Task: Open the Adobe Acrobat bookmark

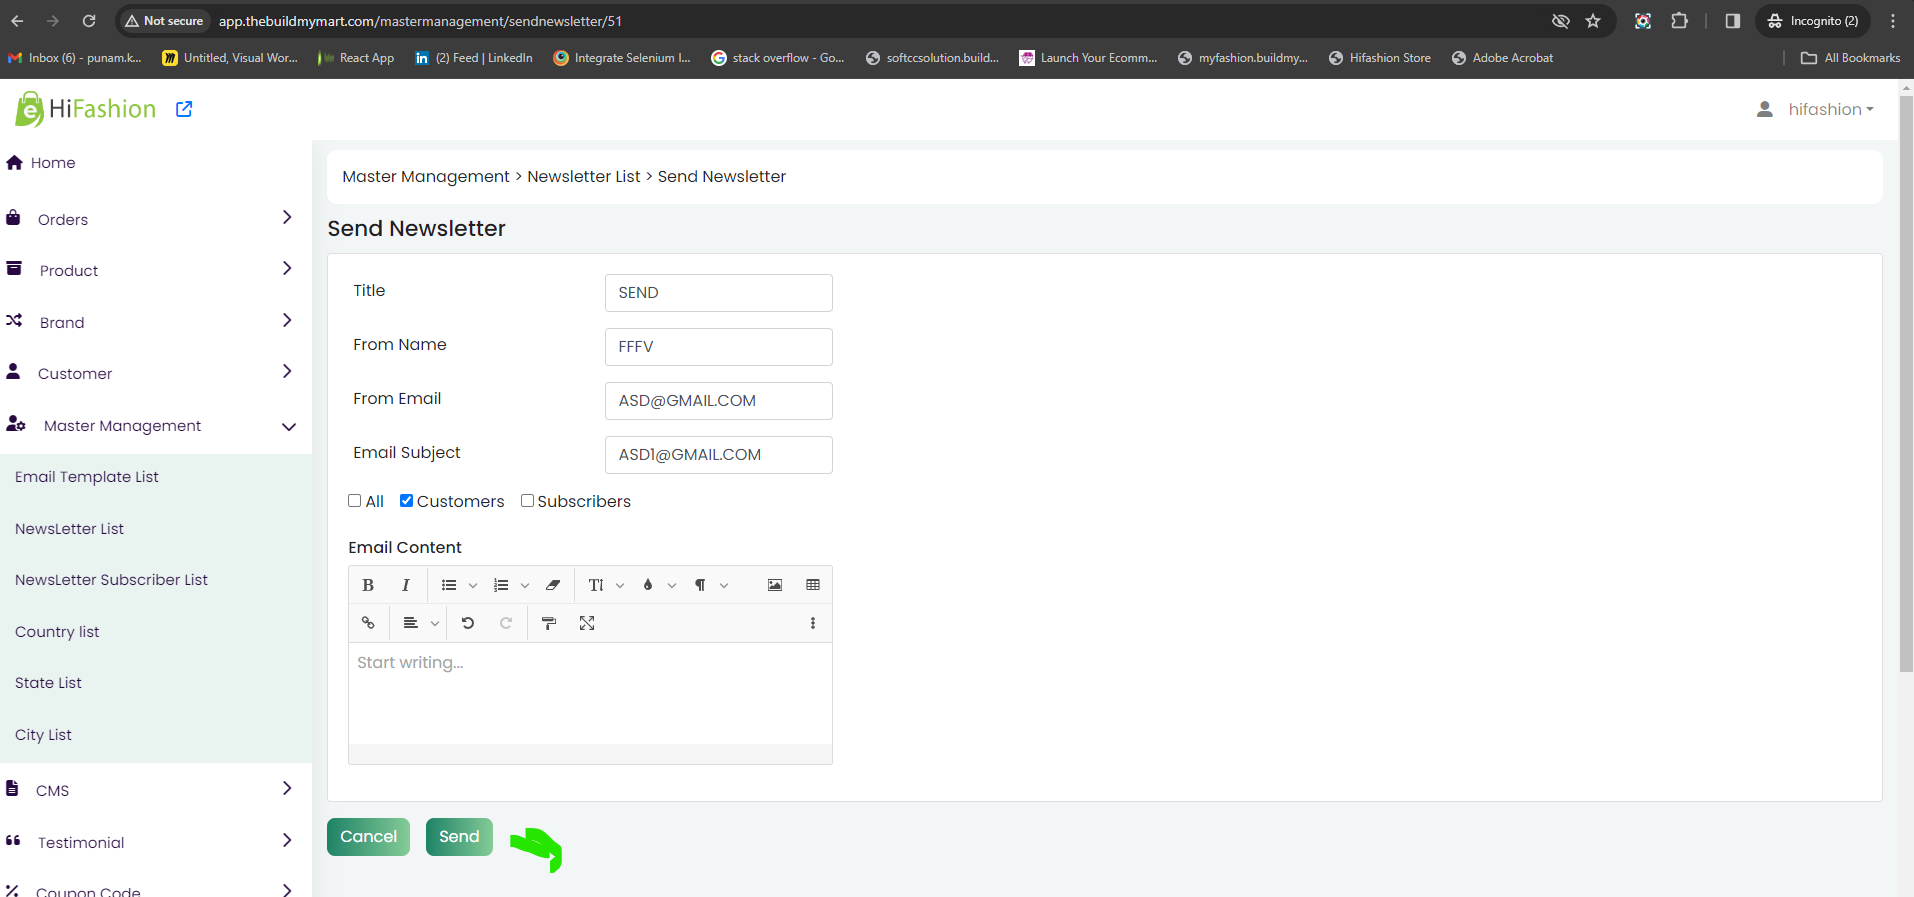Action: pyautogui.click(x=1502, y=58)
